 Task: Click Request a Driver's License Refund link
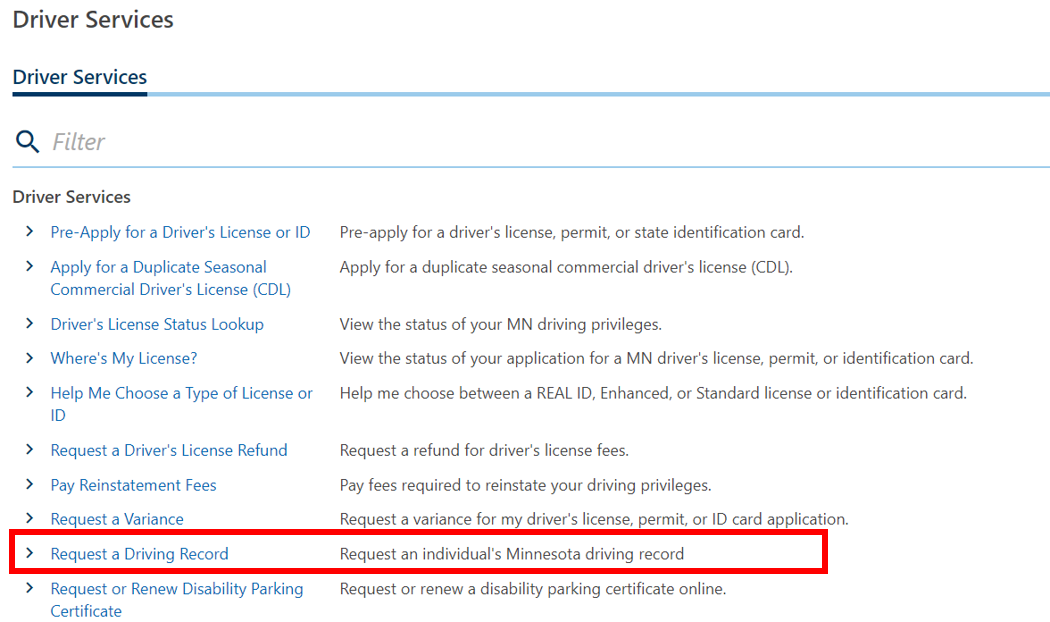(169, 451)
